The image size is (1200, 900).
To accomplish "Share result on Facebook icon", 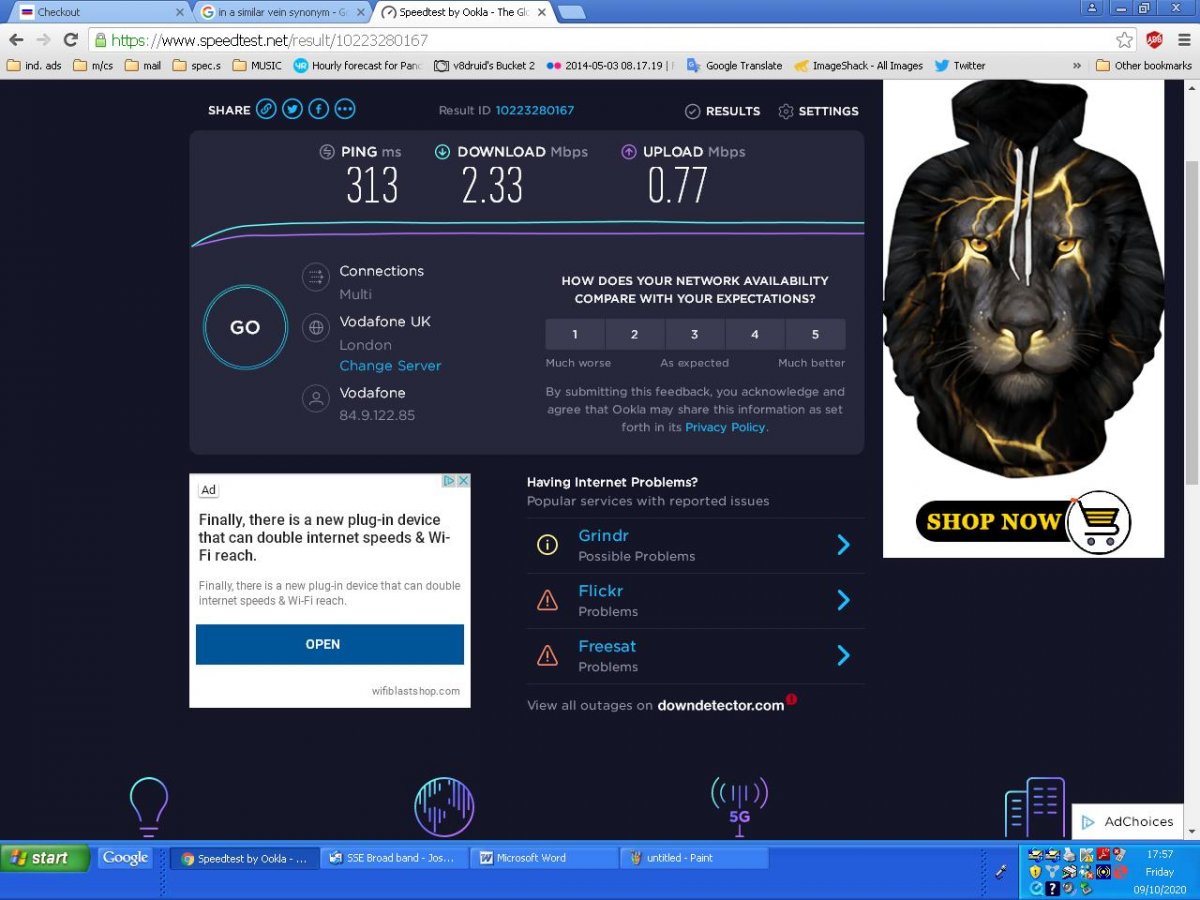I will 318,110.
